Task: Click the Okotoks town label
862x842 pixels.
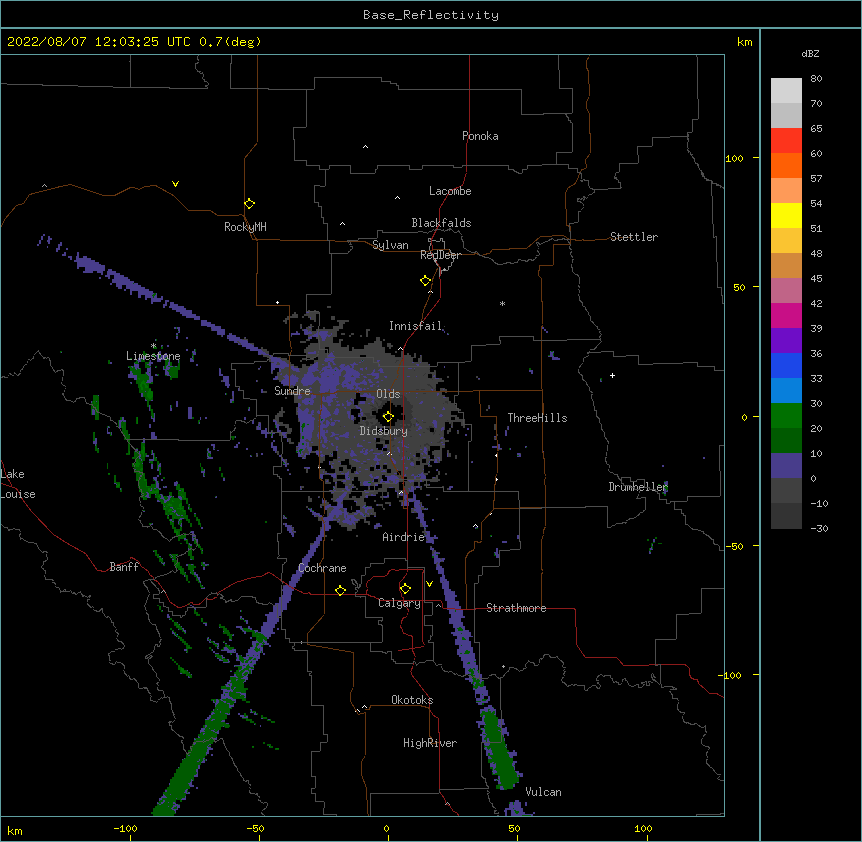Action: point(412,700)
